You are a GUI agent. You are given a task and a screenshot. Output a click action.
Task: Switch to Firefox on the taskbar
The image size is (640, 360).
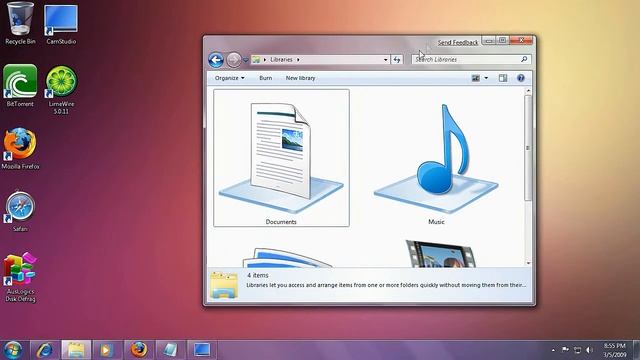coord(139,350)
